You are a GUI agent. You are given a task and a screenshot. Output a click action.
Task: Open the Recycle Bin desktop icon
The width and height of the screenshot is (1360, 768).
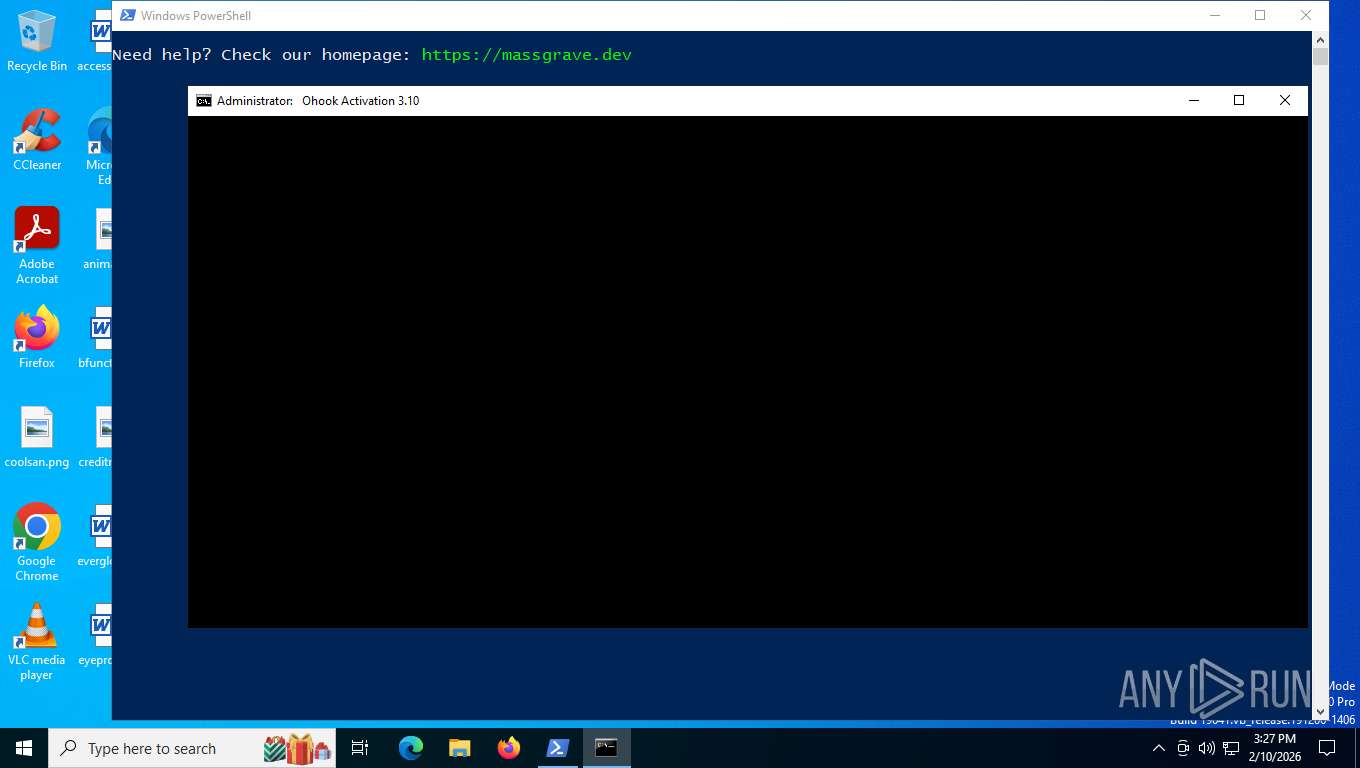pyautogui.click(x=37, y=41)
